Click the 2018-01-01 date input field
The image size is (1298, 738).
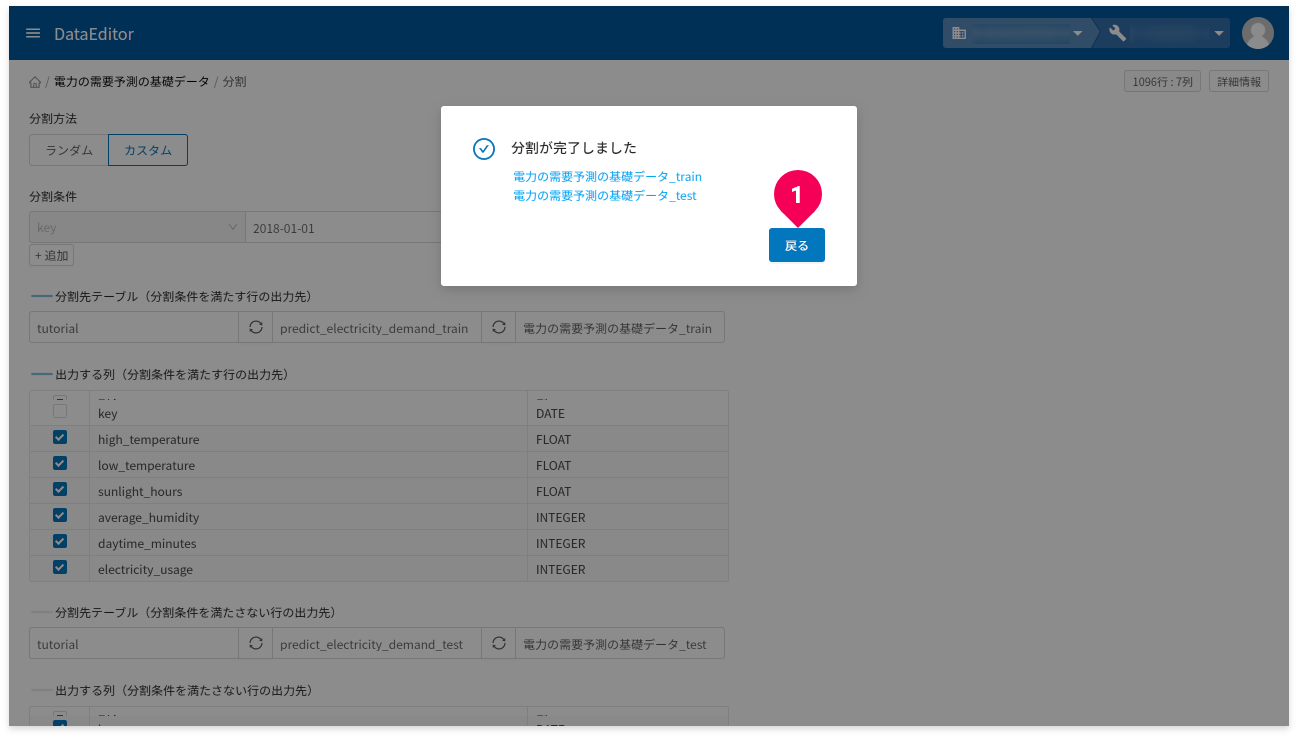click(x=343, y=227)
